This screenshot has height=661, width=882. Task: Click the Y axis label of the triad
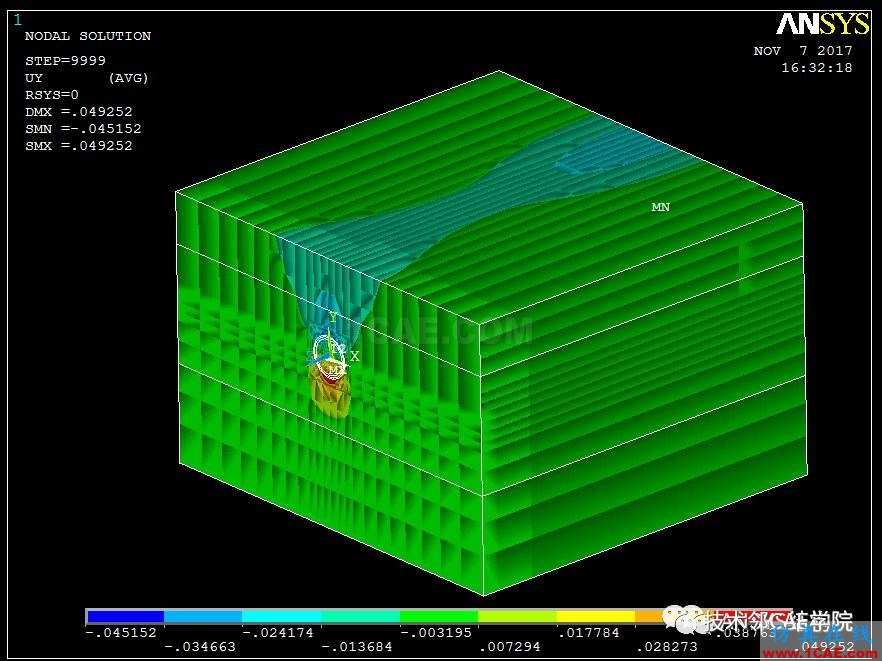(333, 318)
